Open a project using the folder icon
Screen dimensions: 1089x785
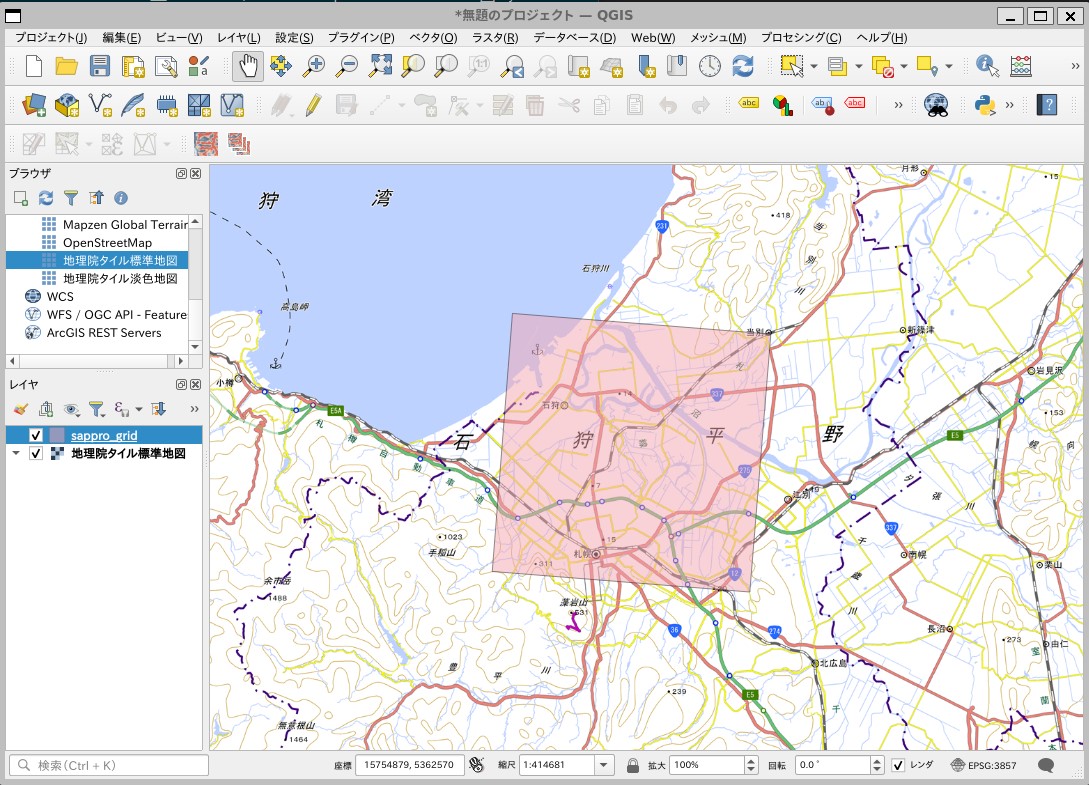click(x=67, y=67)
